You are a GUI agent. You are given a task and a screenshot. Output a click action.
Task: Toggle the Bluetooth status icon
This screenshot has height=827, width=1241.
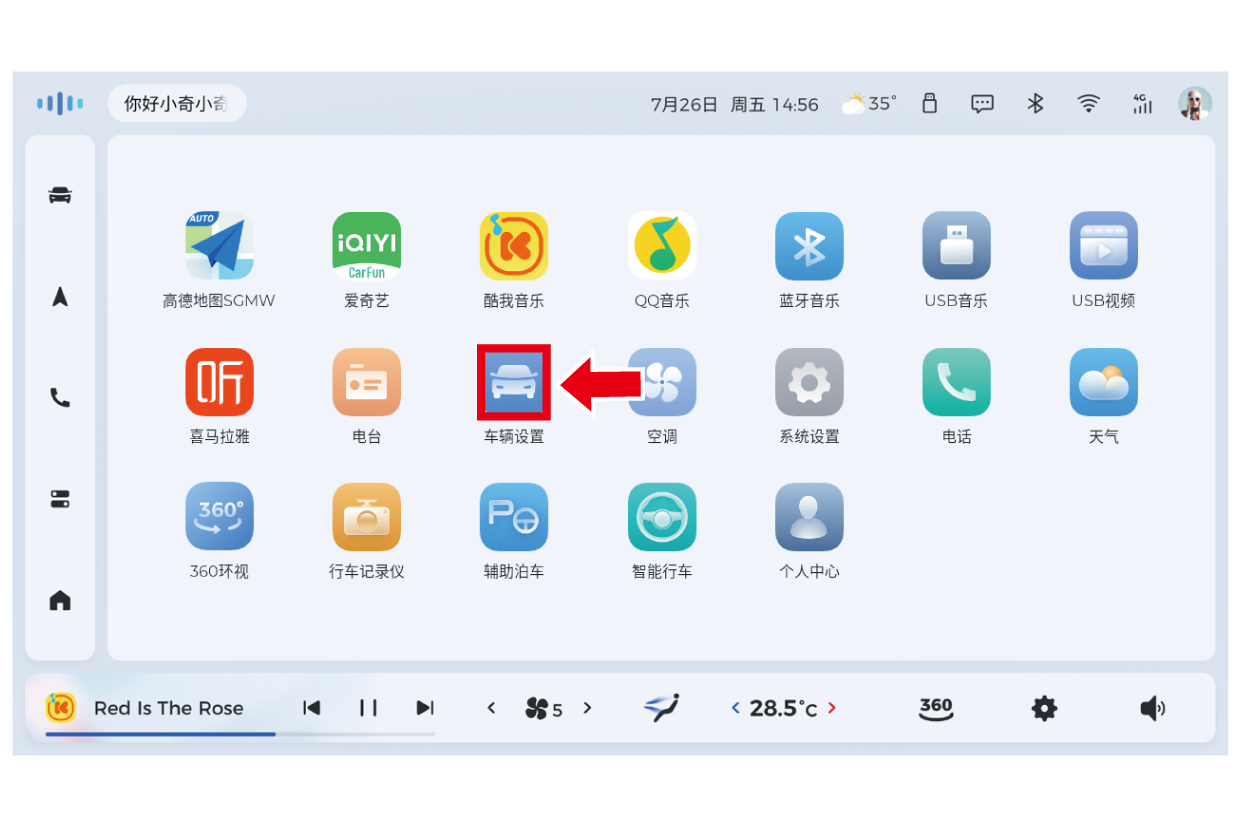1036,103
